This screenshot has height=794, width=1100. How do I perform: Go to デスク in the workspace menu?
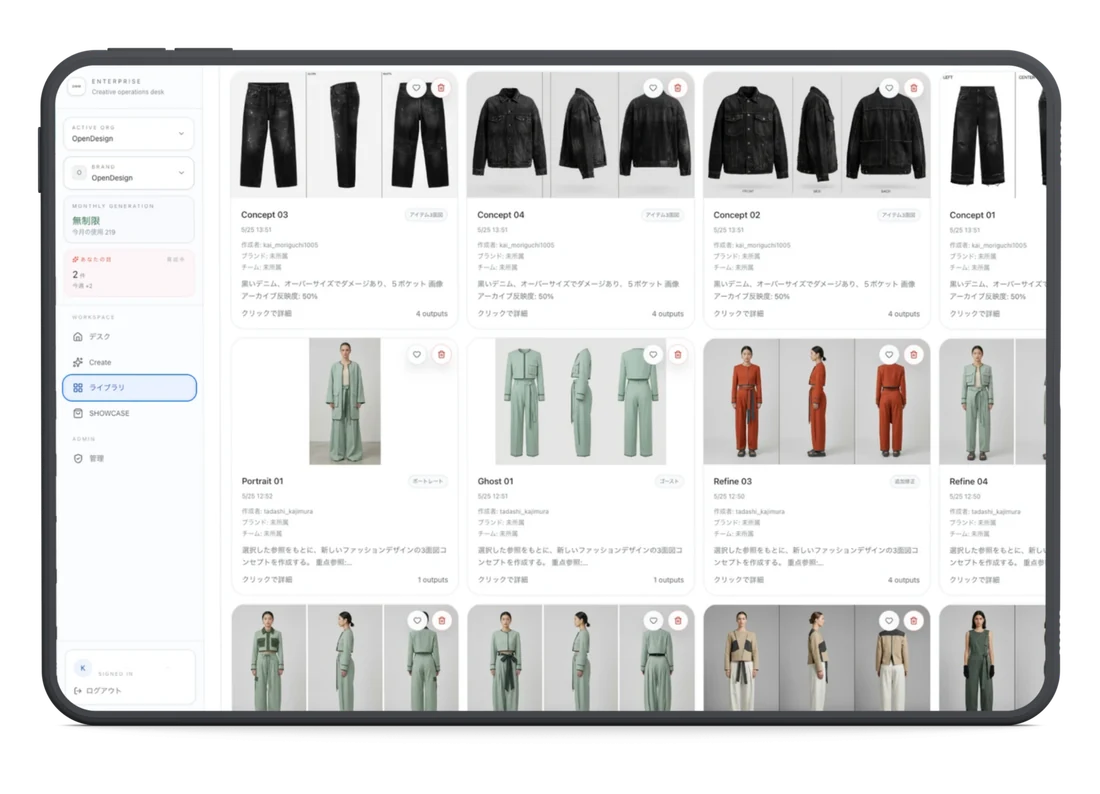129,337
